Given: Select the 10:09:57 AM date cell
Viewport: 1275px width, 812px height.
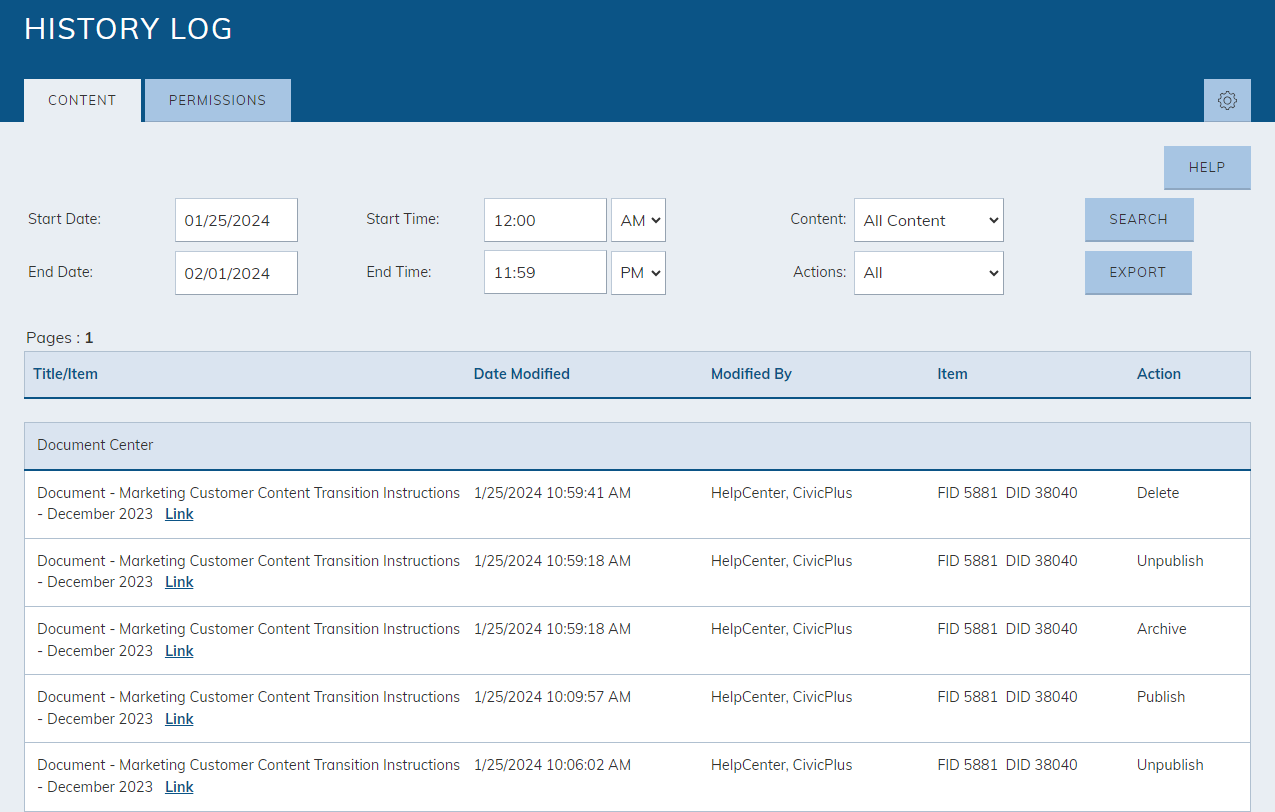Looking at the screenshot, I should (x=552, y=697).
